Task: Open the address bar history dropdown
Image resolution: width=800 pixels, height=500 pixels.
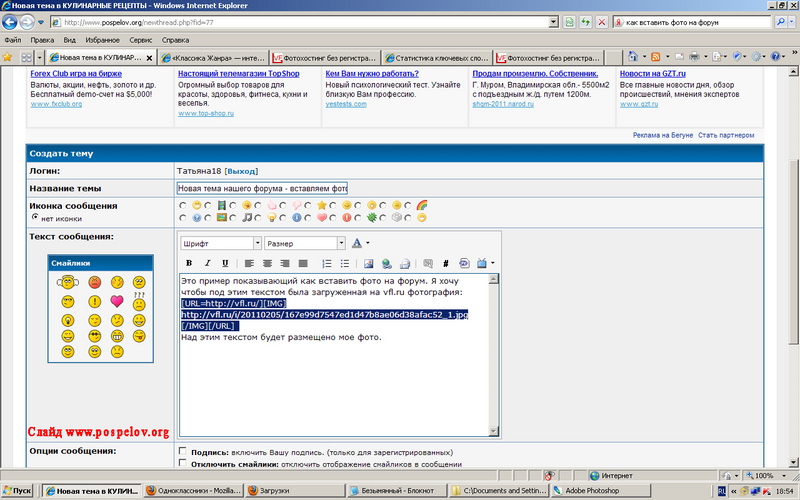Action: [554, 22]
